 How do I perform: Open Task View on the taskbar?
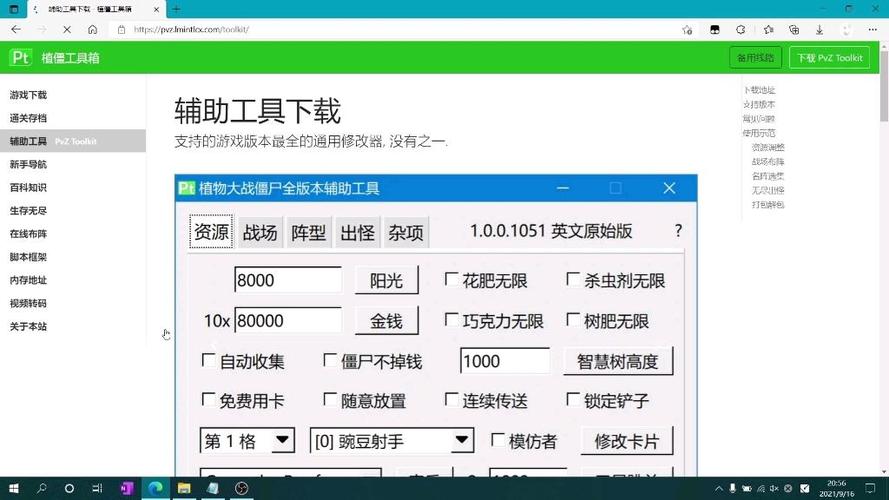(98, 488)
